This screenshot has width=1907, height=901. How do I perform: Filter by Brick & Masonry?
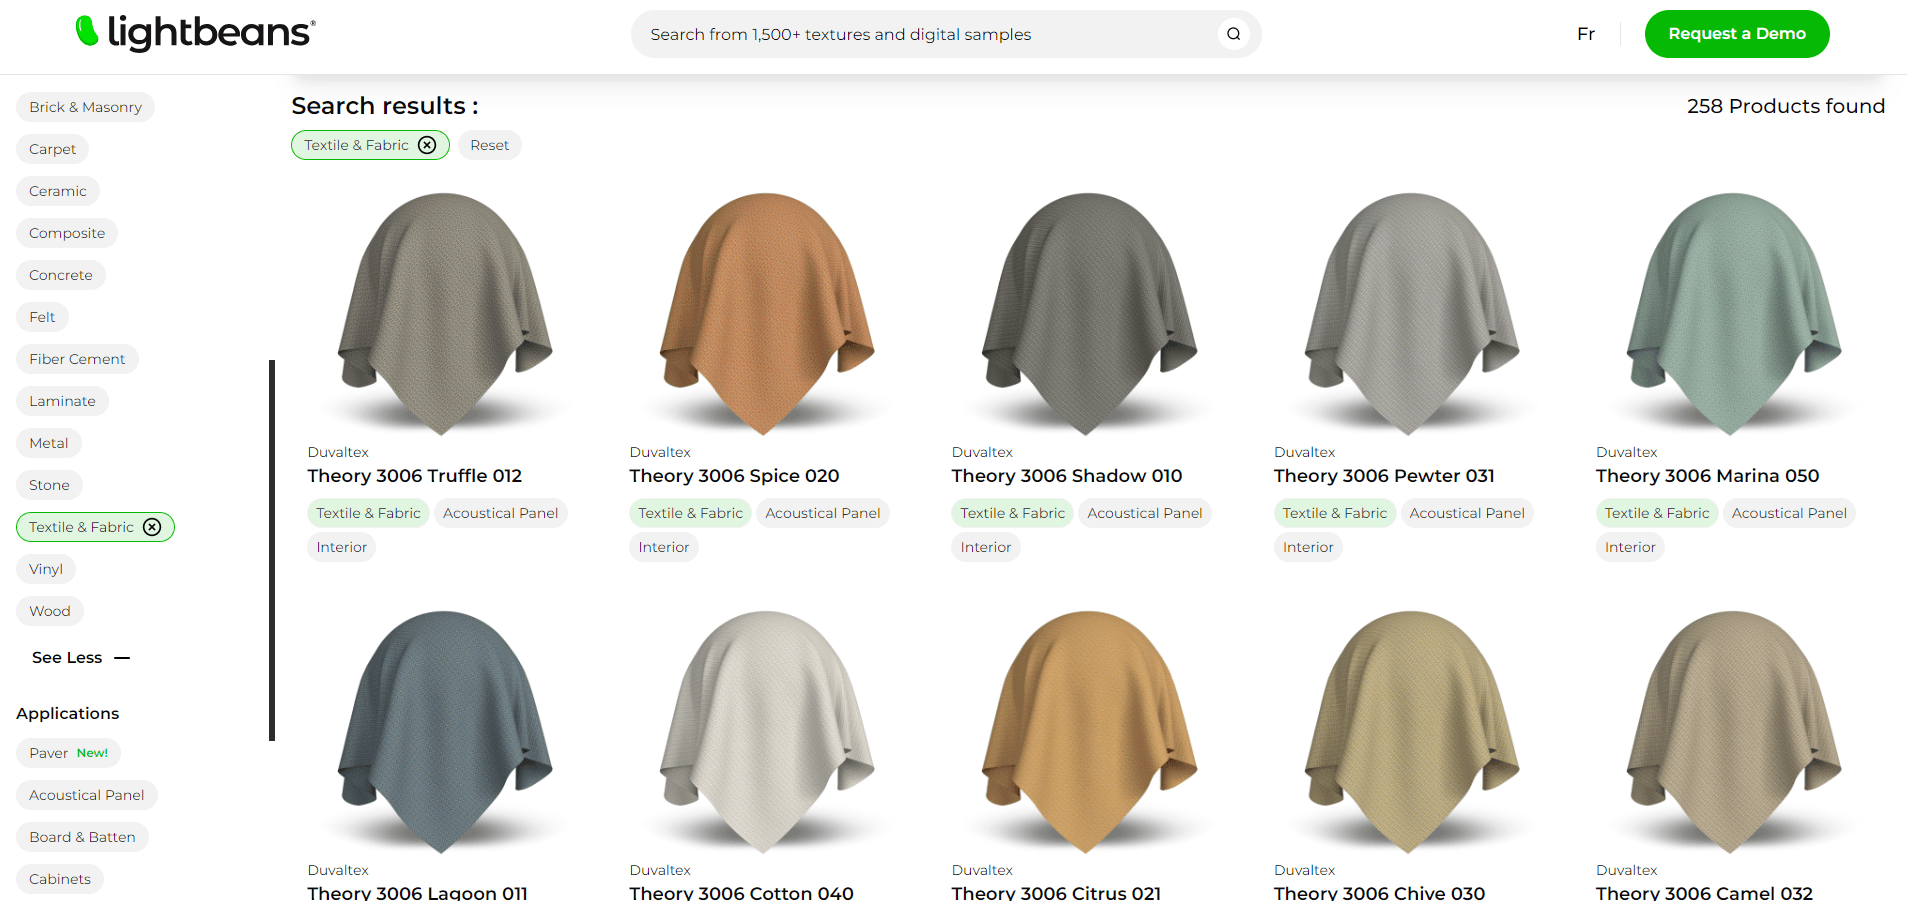85,107
